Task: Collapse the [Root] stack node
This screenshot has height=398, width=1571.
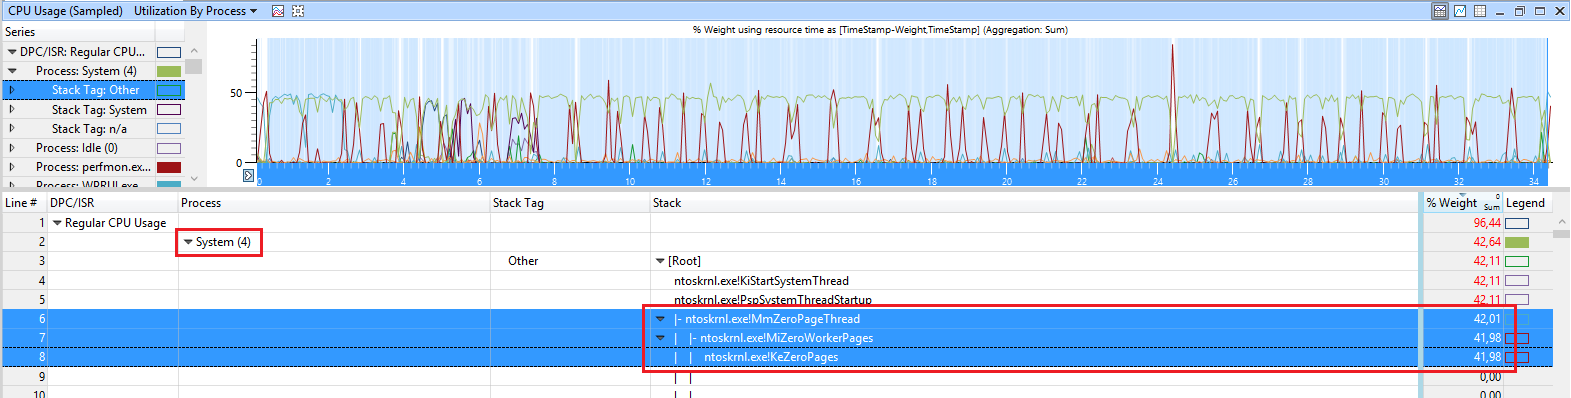Action: coord(660,261)
